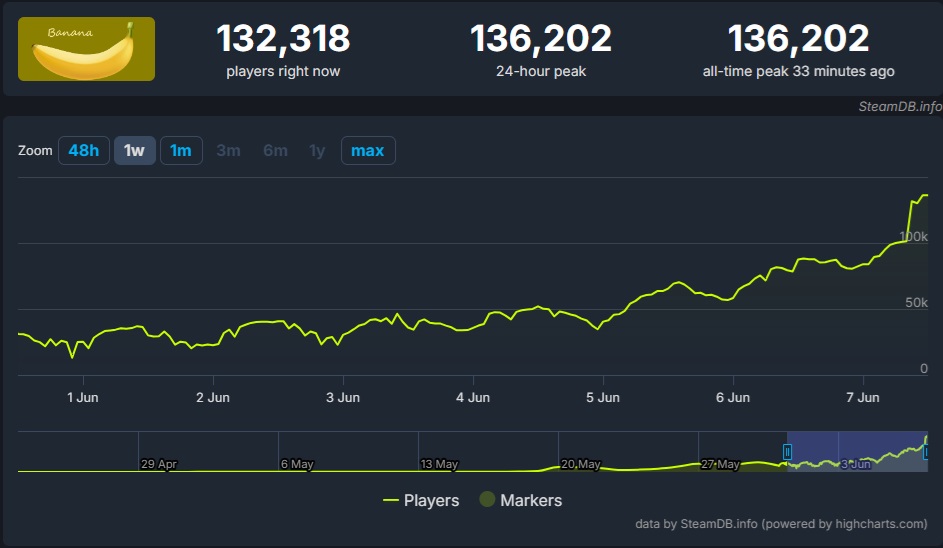Select the 48h zoom range
Viewport: 943px width, 548px height.
click(84, 150)
